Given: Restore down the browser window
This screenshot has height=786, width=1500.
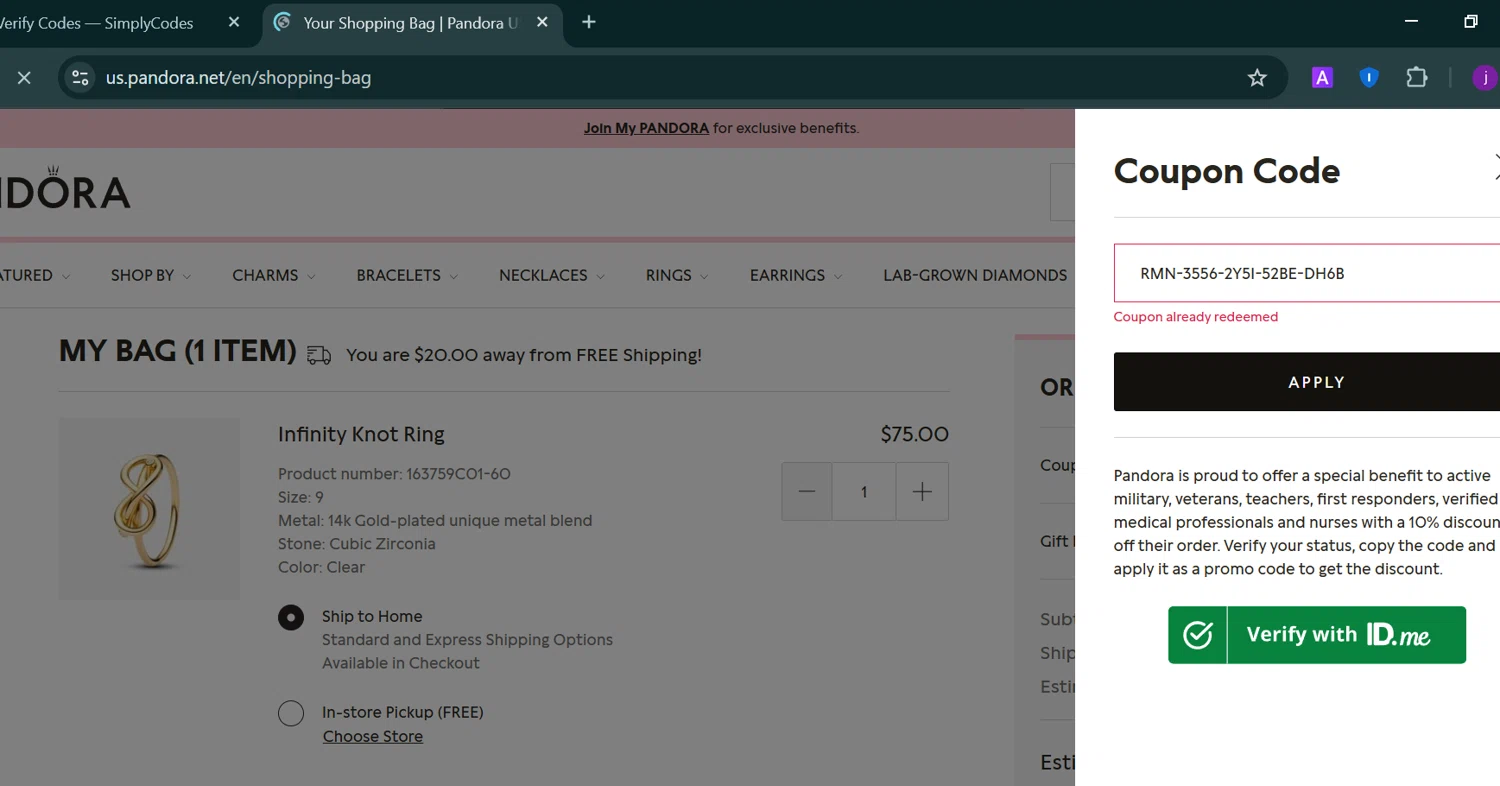Looking at the screenshot, I should pos(1471,21).
